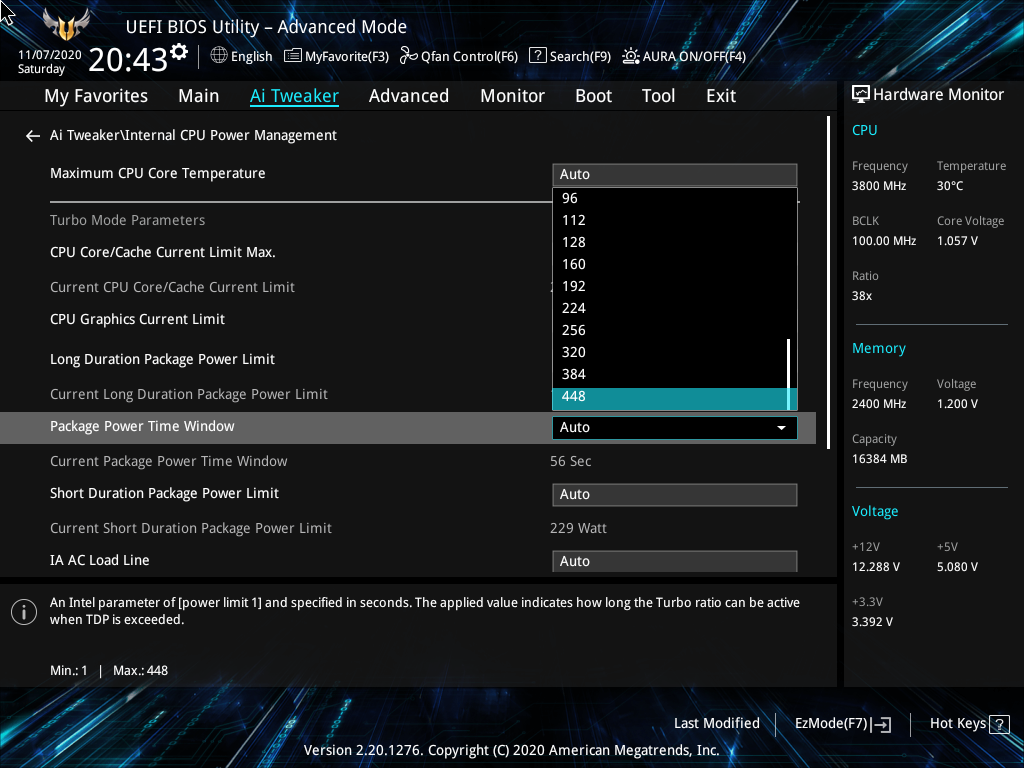
Task: Go to the Exit tab
Action: 721,96
